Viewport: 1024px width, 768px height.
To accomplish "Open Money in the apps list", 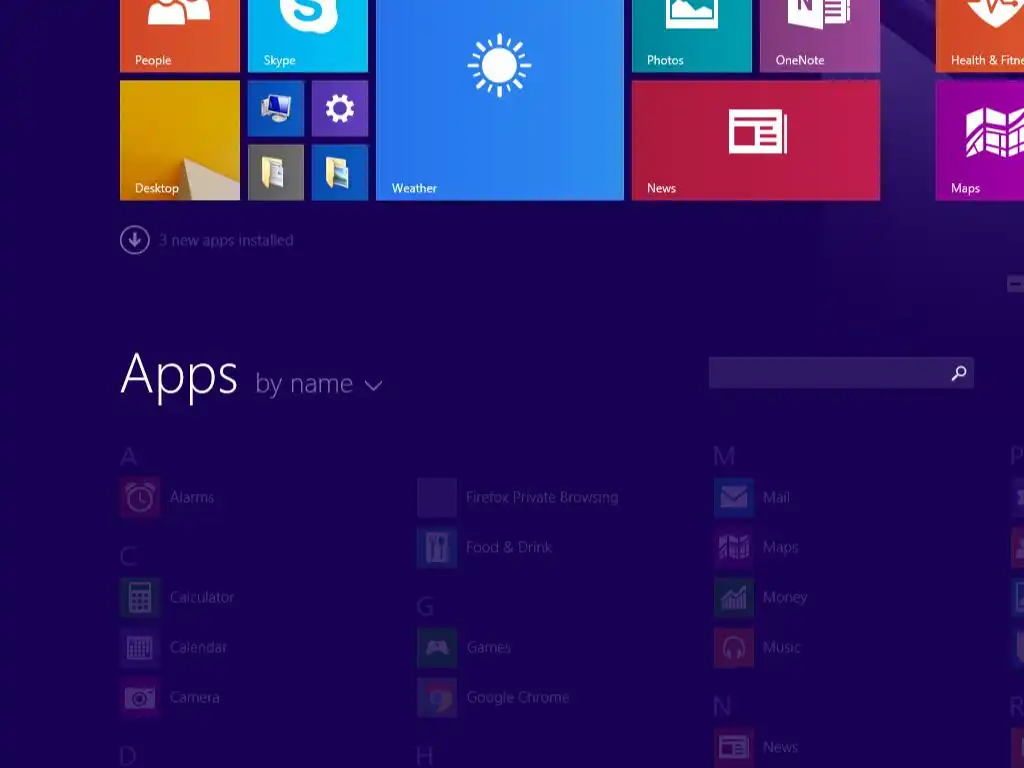I will 761,597.
